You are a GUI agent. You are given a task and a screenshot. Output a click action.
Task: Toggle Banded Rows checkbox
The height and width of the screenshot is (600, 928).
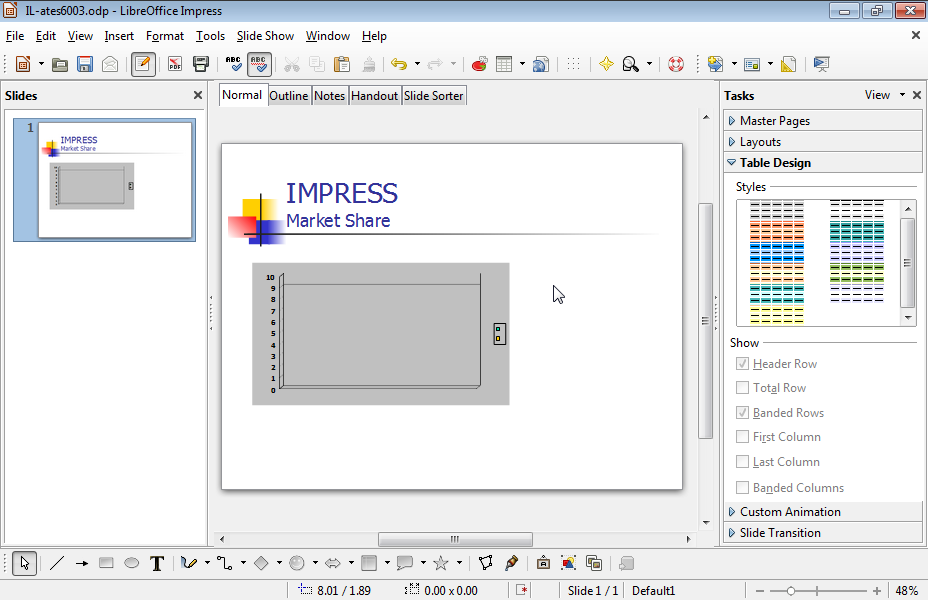(x=742, y=412)
